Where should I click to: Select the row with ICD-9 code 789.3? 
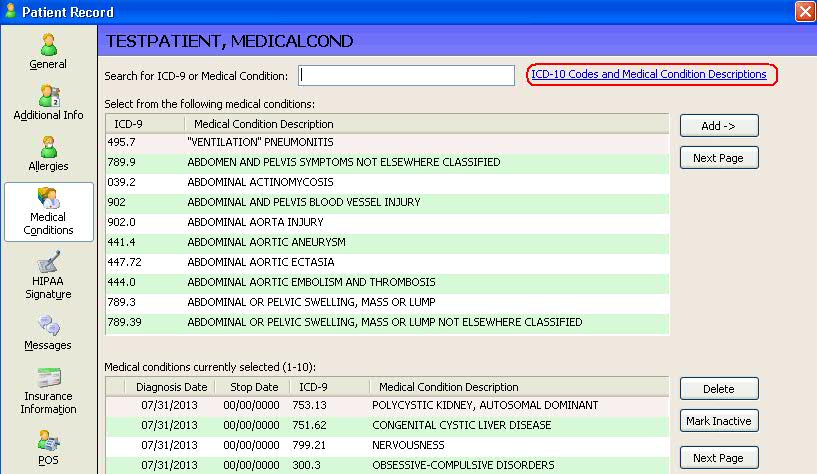pos(388,302)
